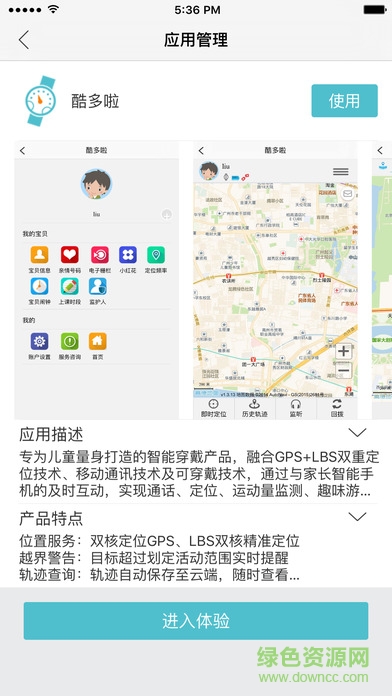392x696 pixels.
Task: Expand the 产品特点 section chevron
Action: tap(357, 517)
